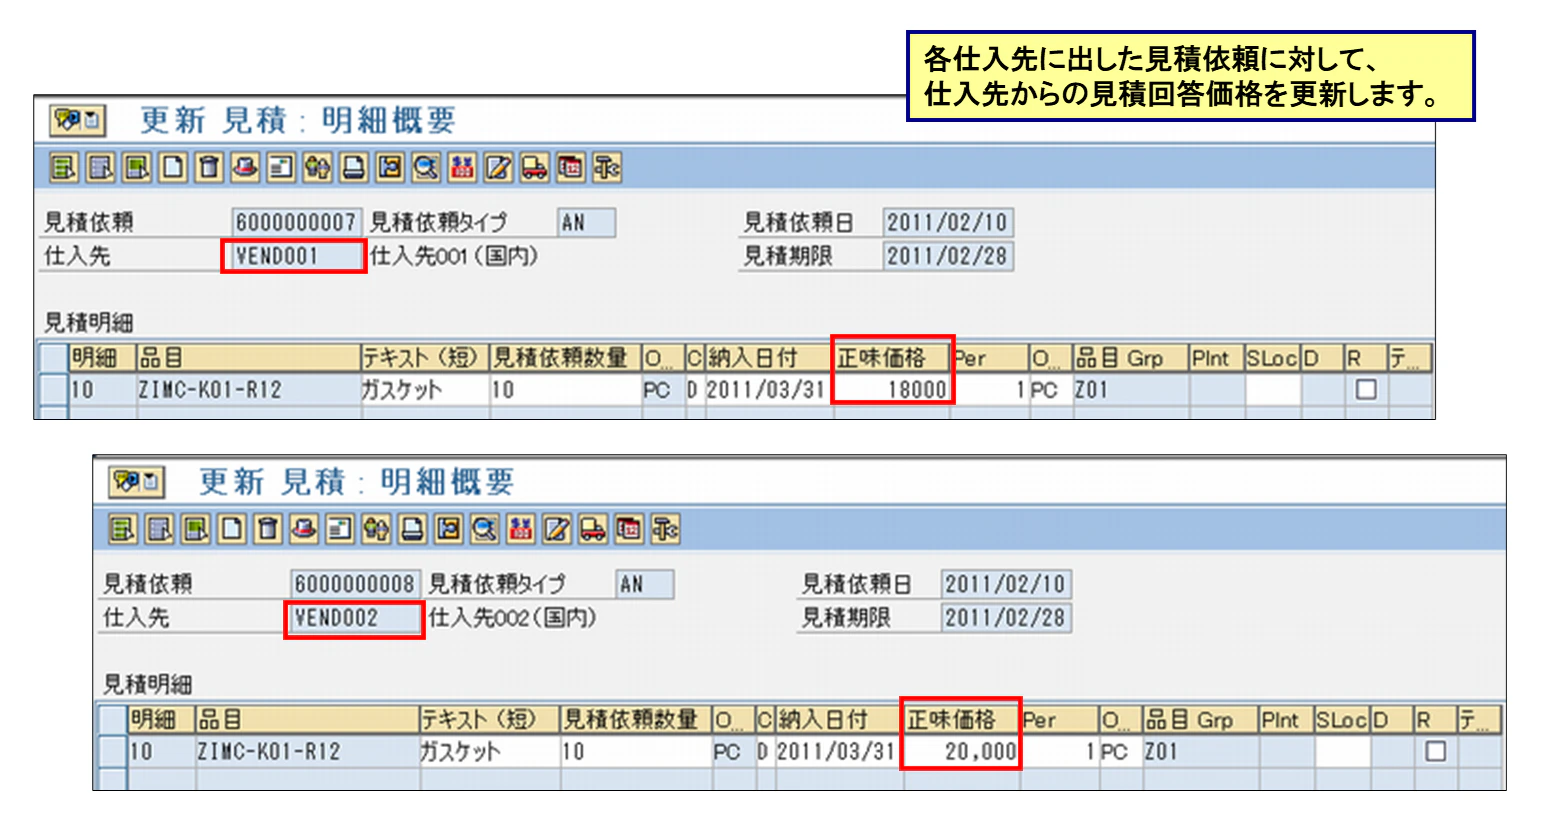Click the 見積期限 date field in VEND001 window
This screenshot has height=817, width=1553.
[x=947, y=256]
